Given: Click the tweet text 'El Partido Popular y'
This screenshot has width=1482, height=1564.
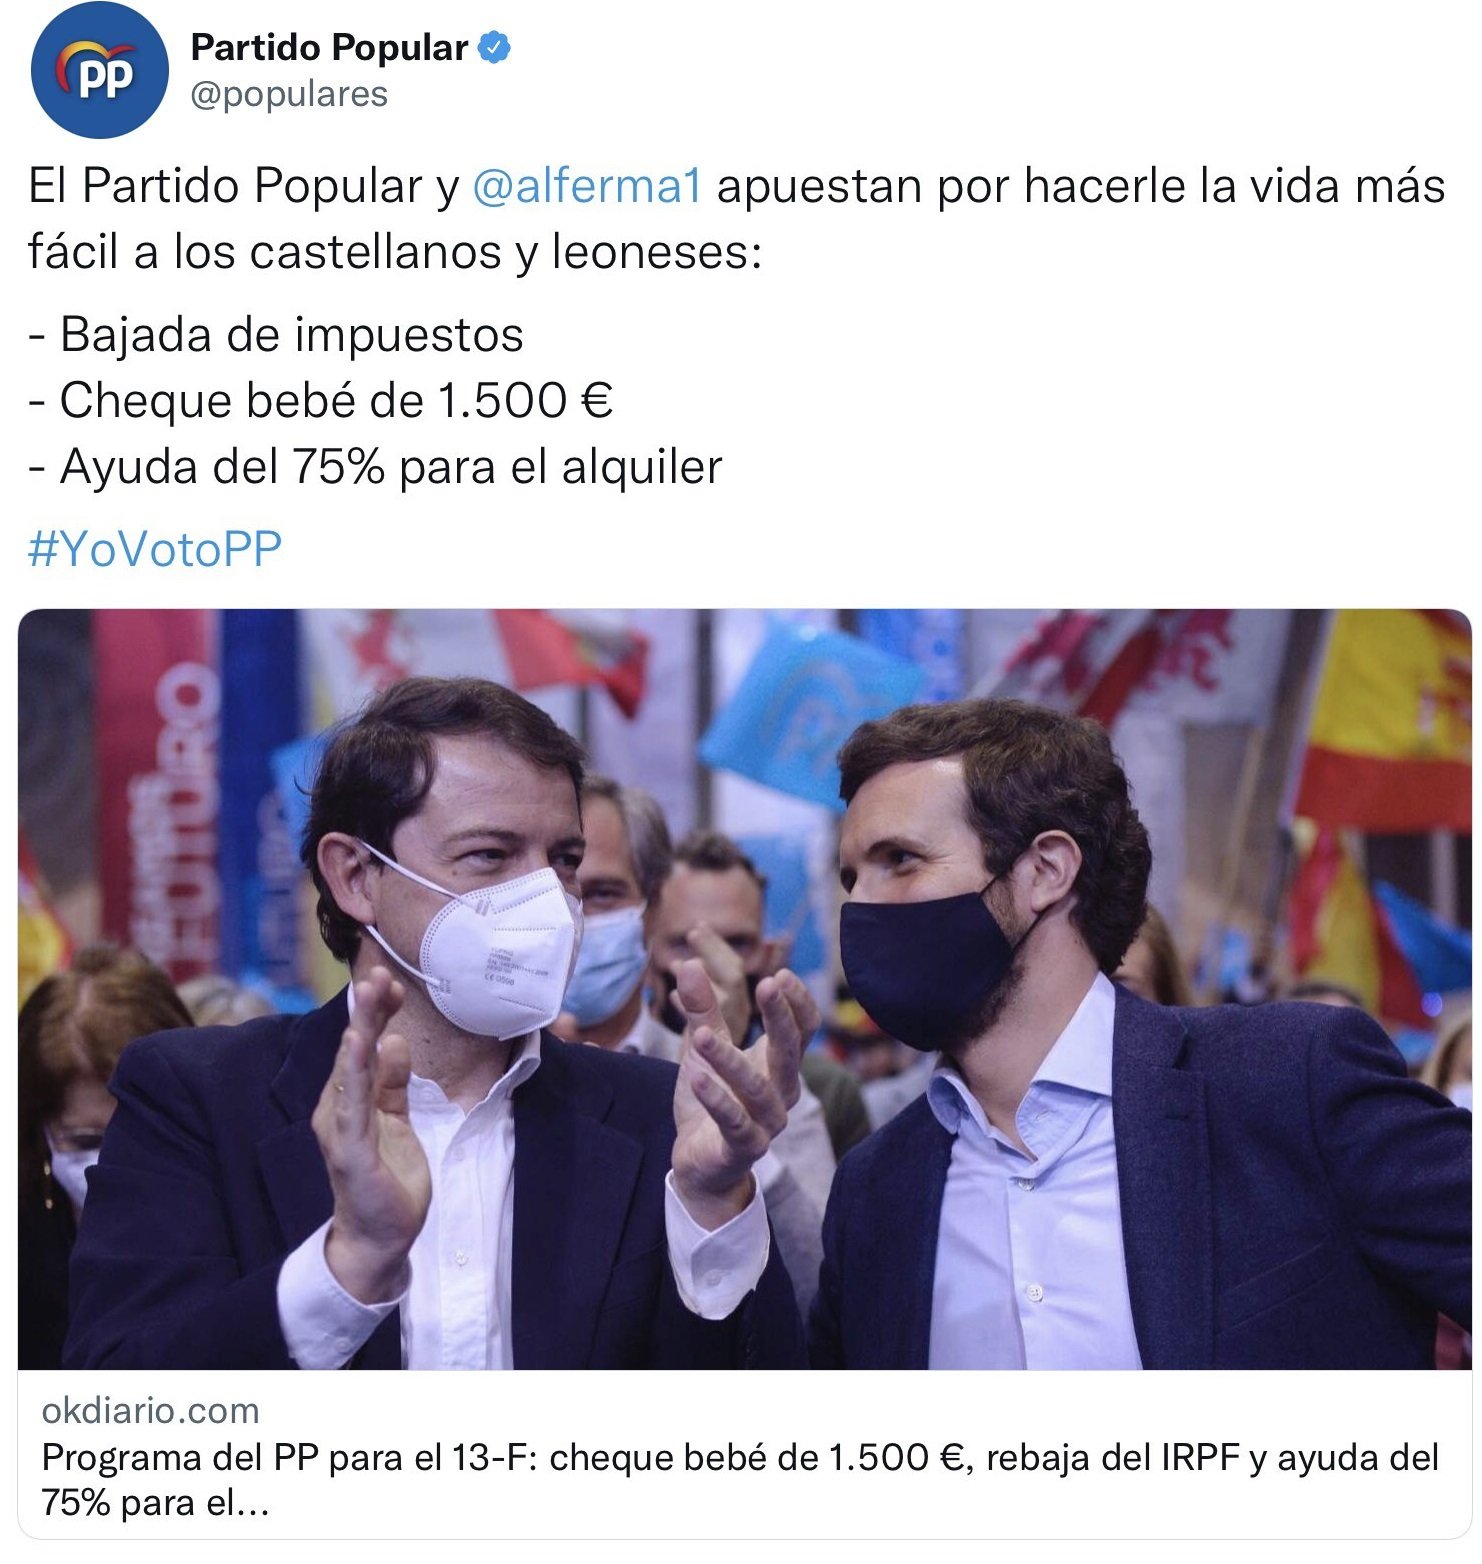Looking at the screenshot, I should 244,186.
